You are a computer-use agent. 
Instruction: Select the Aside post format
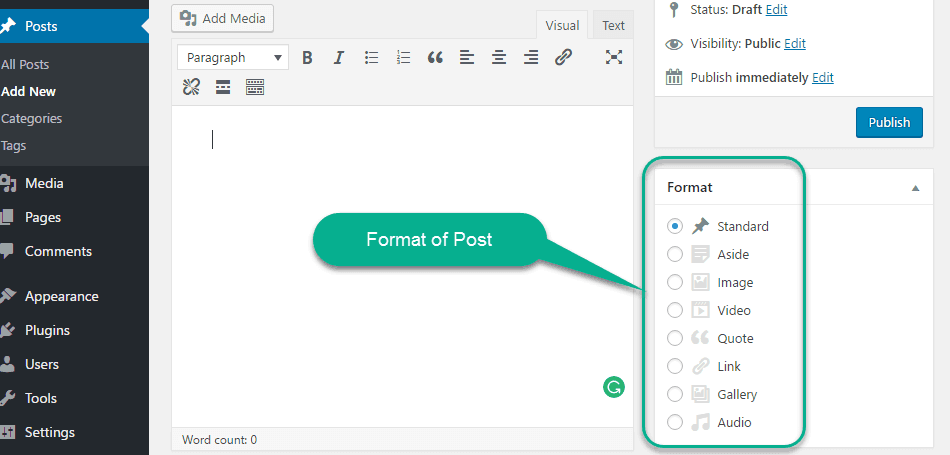[x=674, y=254]
